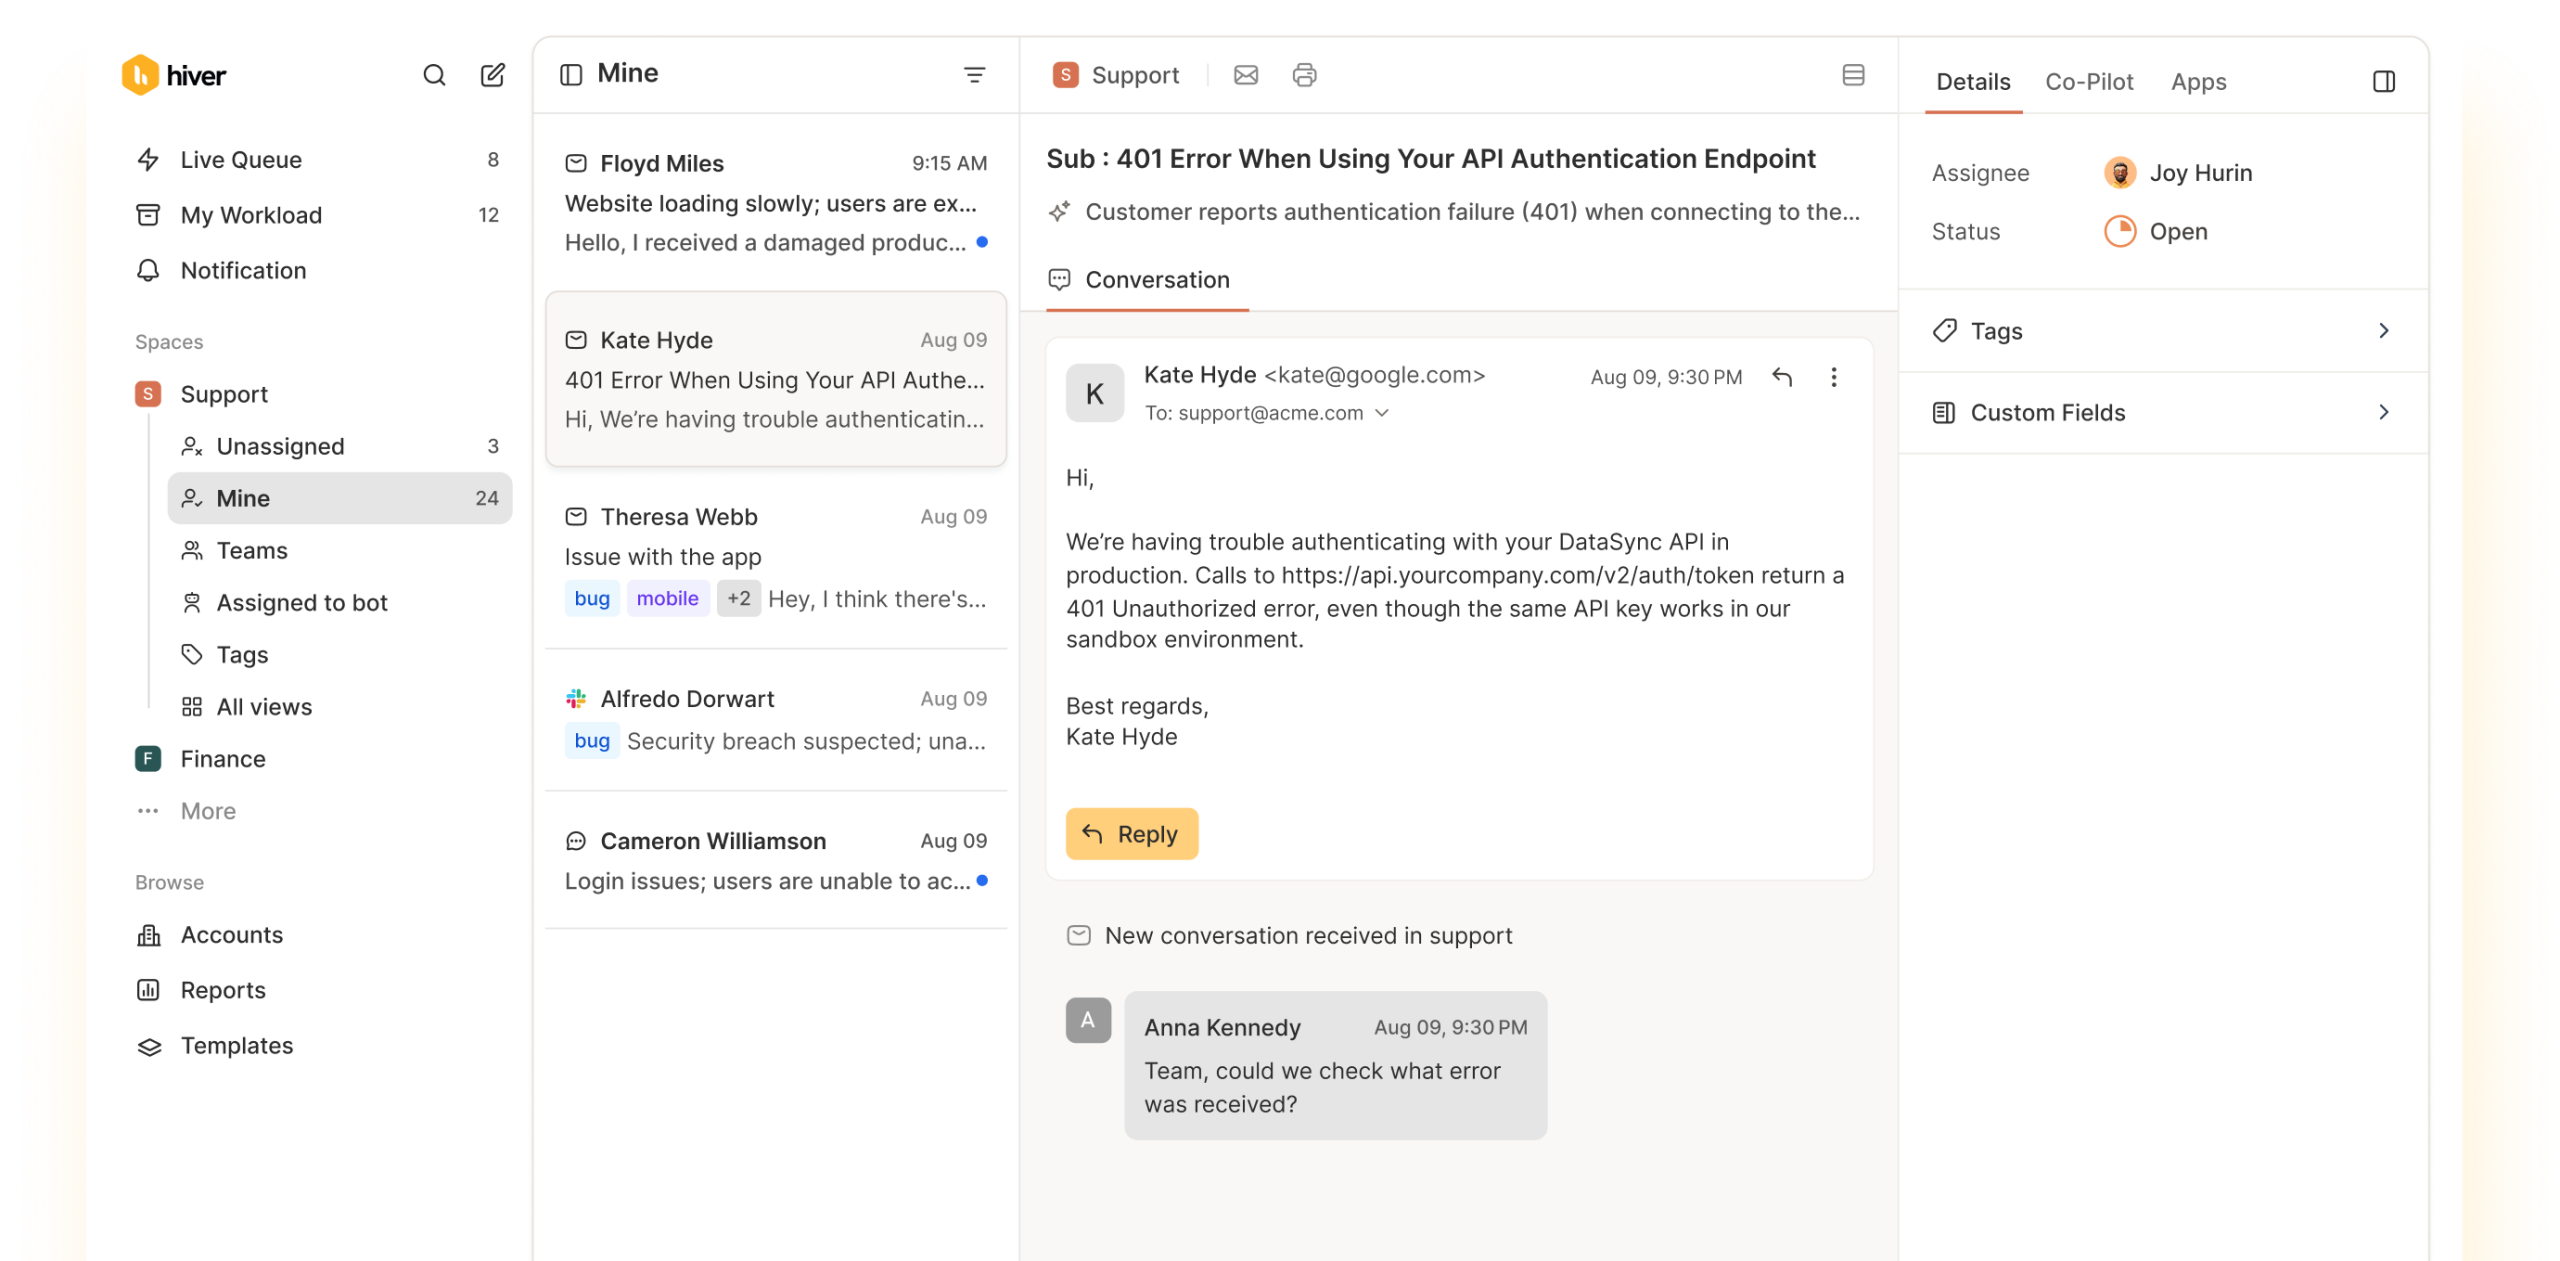Click the print icon in conversation header
The image size is (2560, 1261).
point(1304,75)
